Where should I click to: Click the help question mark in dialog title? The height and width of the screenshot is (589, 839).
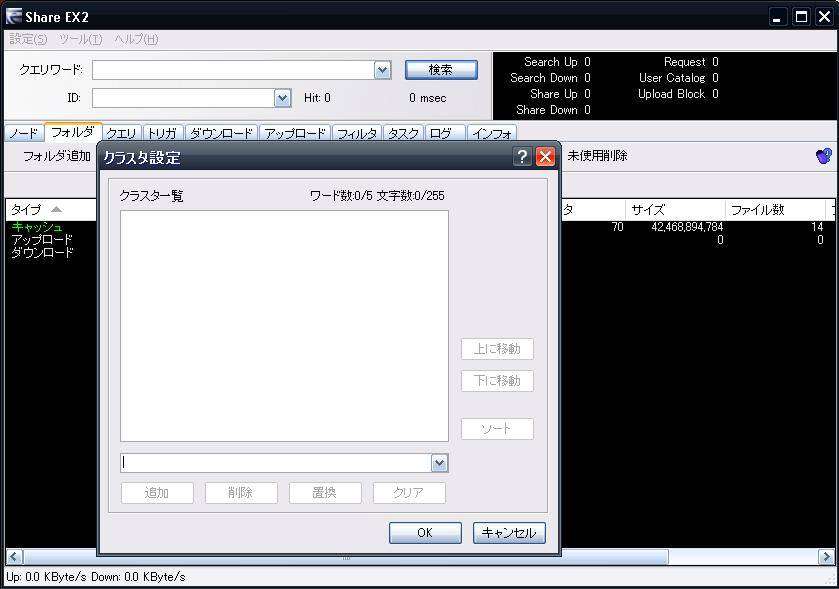coord(522,157)
